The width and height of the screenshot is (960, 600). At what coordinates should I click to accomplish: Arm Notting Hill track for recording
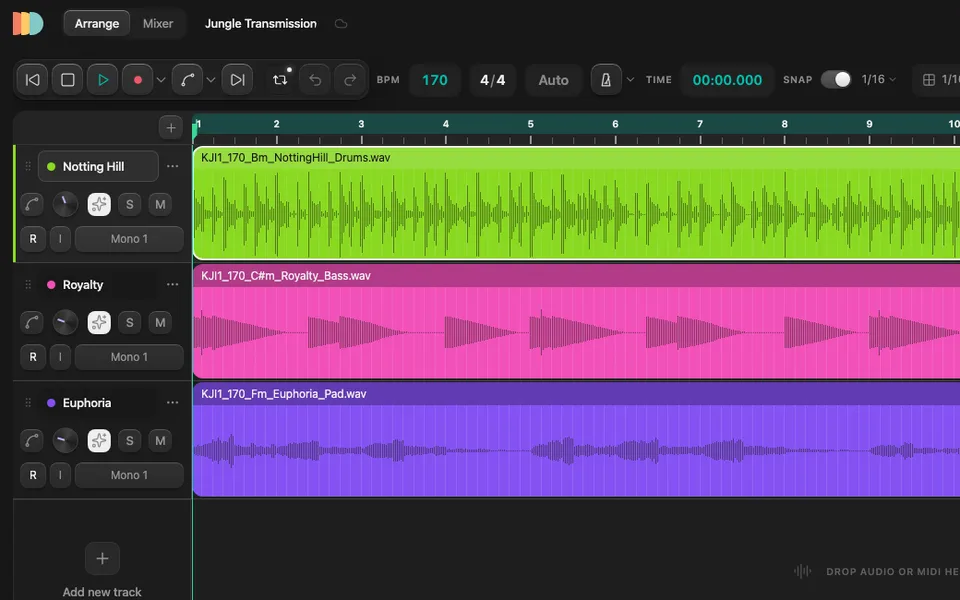click(x=33, y=239)
